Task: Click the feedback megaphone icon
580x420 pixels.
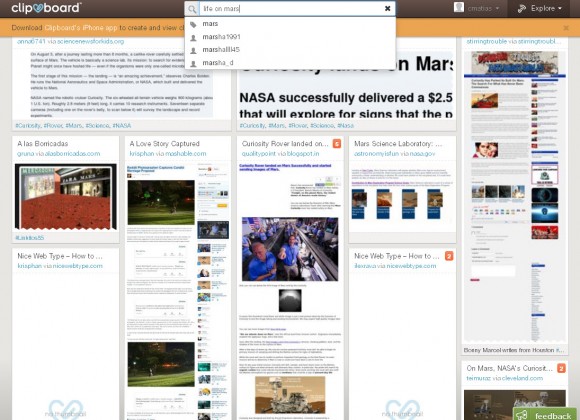Action: (x=522, y=415)
